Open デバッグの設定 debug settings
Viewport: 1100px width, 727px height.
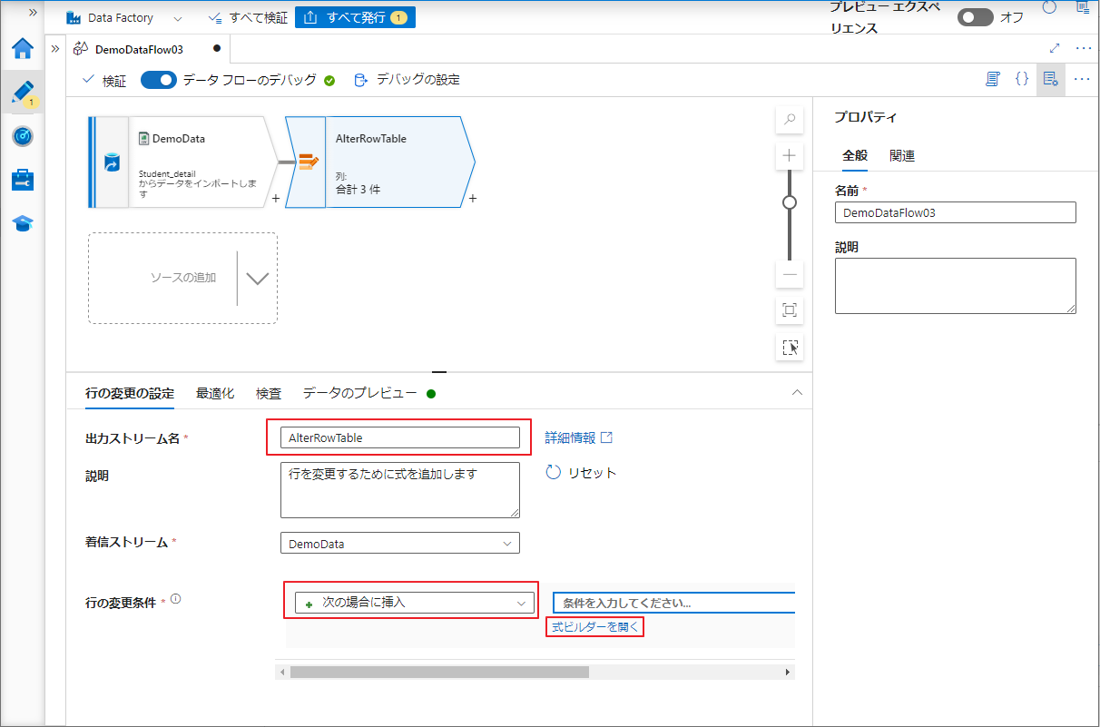[x=405, y=80]
